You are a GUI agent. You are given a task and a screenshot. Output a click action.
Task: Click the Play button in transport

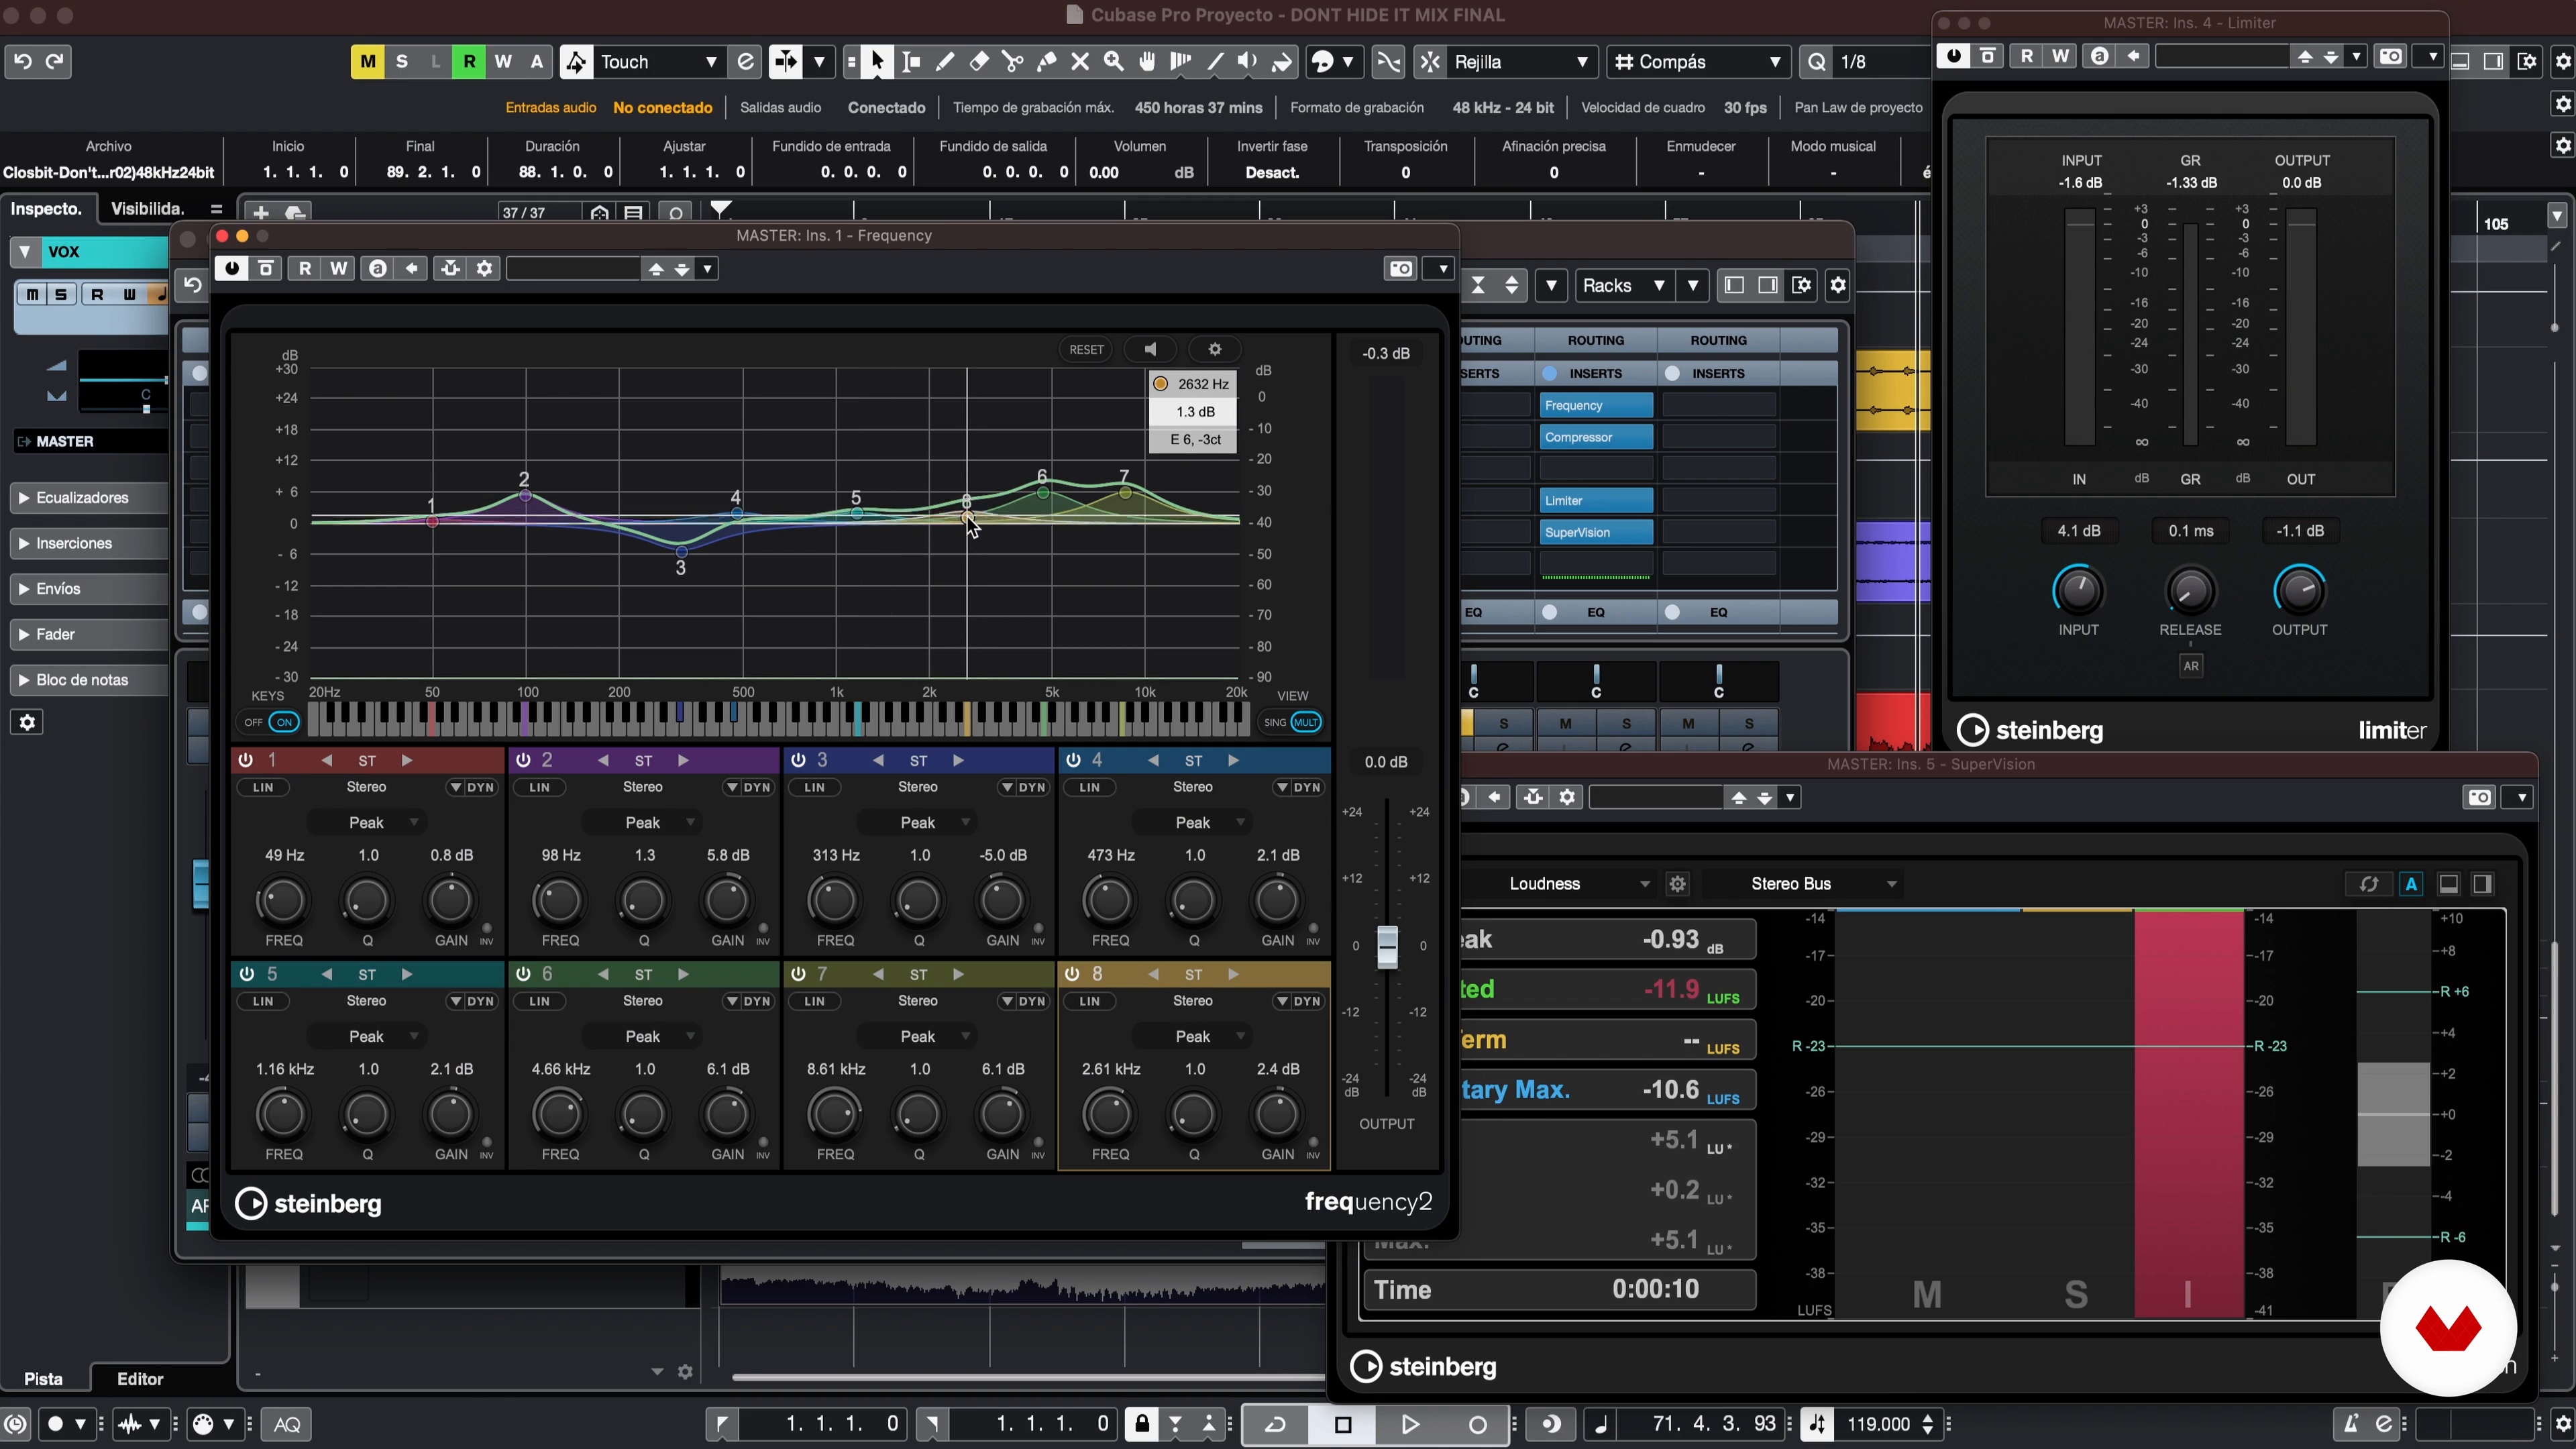[1410, 1424]
